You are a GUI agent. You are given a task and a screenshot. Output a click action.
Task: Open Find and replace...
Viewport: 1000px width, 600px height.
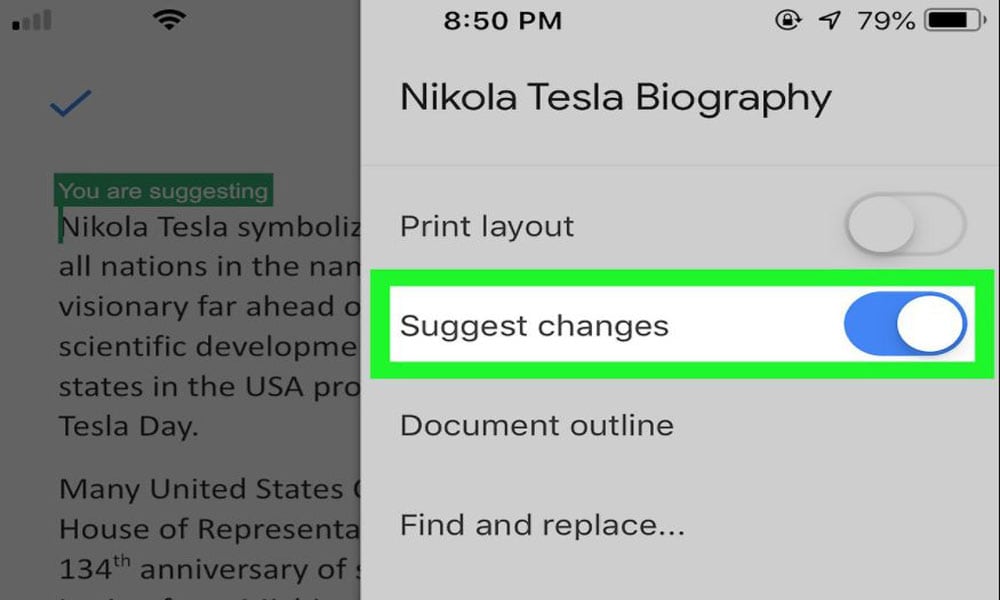(542, 525)
